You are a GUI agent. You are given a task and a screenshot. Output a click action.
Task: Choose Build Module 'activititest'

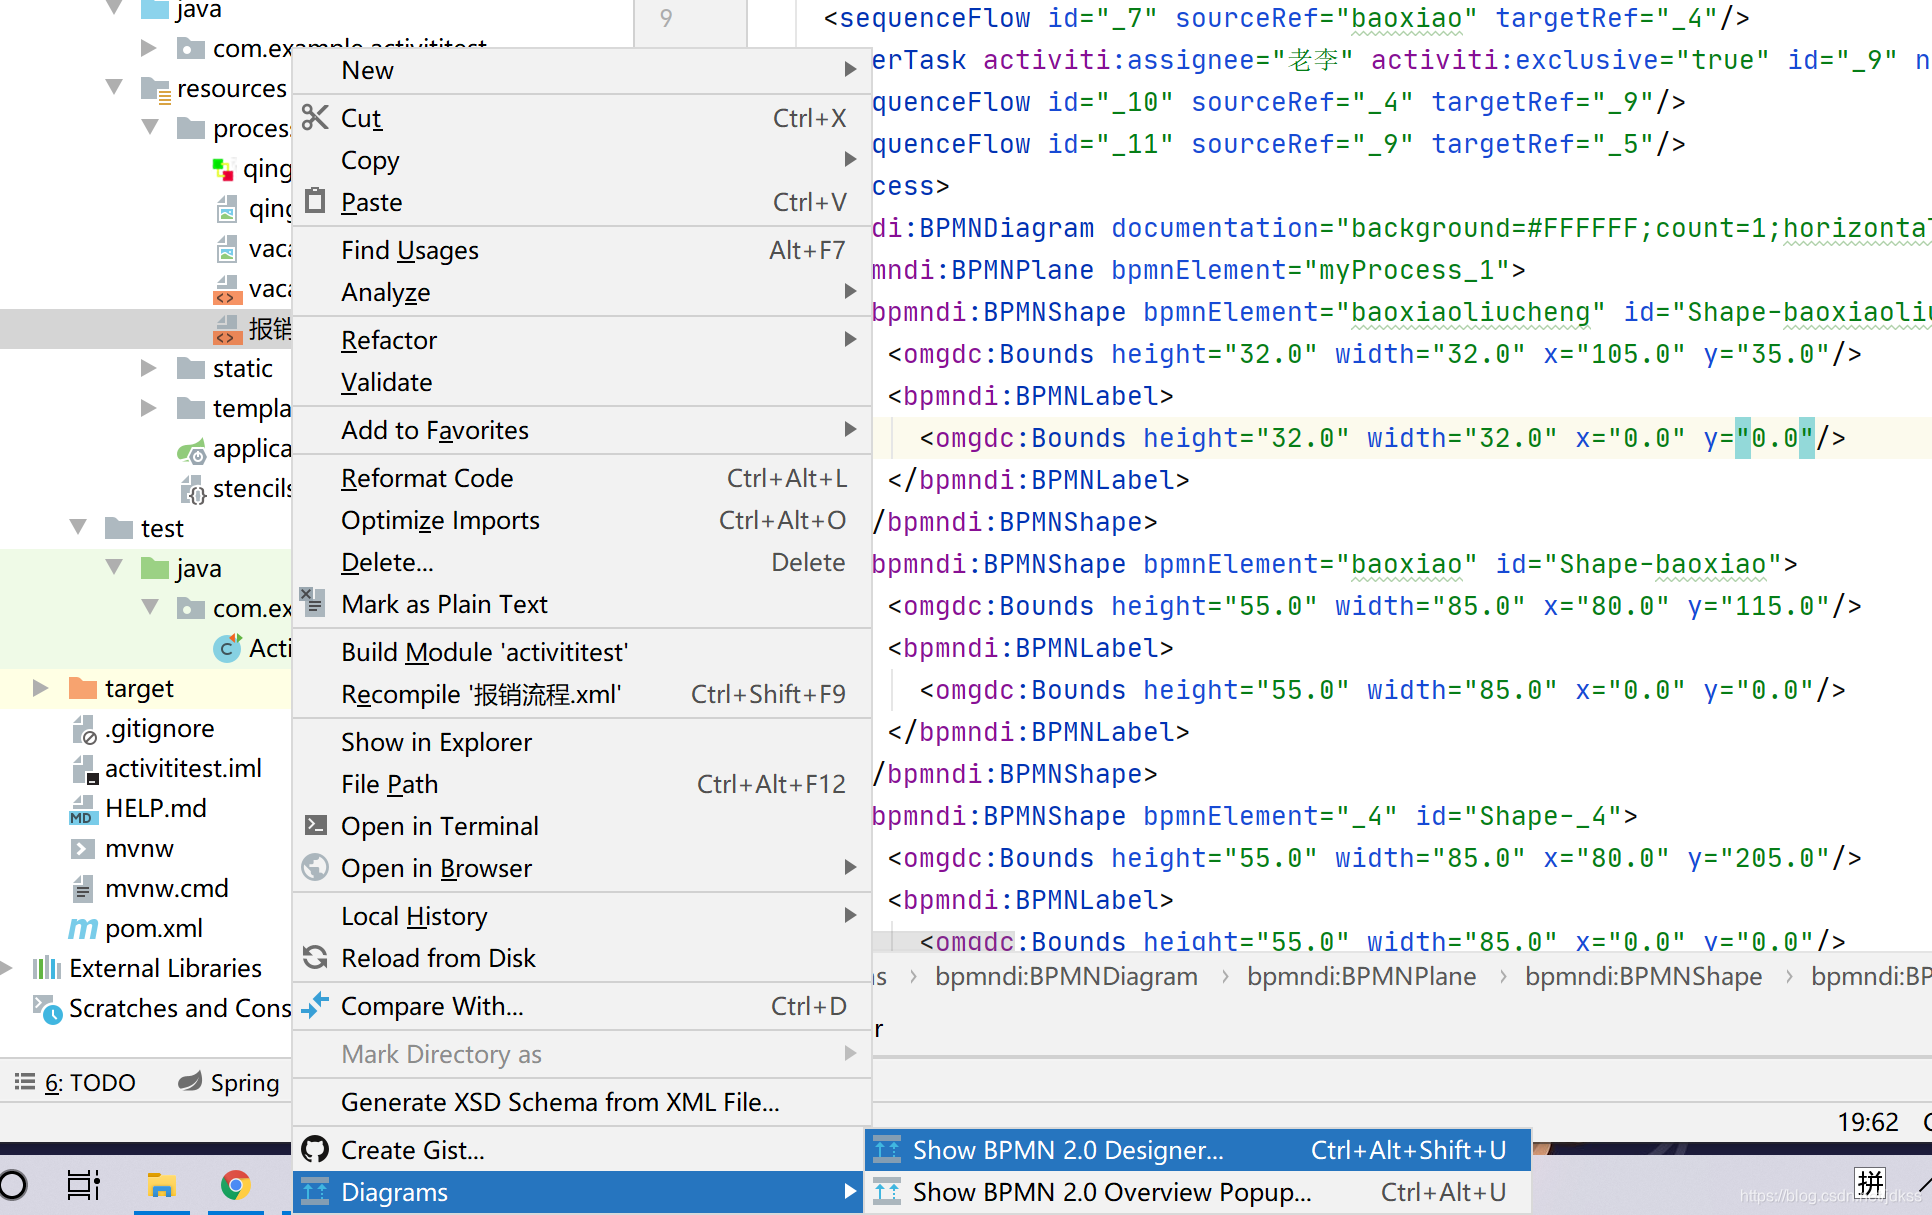point(582,652)
